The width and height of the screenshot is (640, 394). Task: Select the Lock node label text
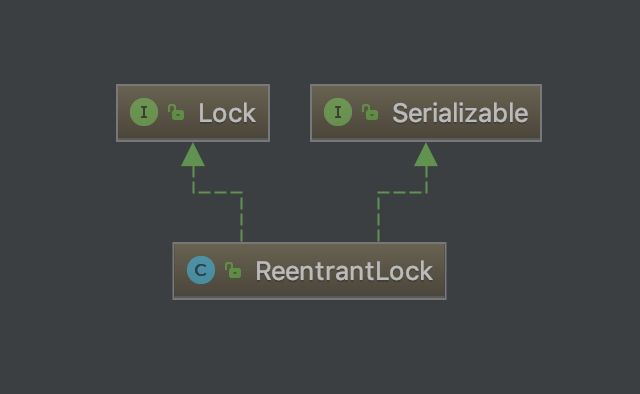[x=227, y=113]
